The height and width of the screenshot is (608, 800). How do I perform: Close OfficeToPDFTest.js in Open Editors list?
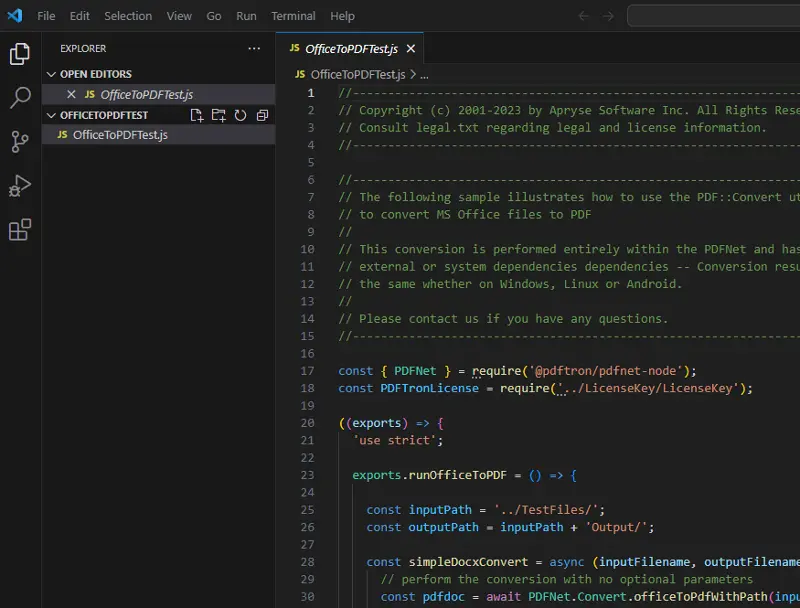point(71,94)
